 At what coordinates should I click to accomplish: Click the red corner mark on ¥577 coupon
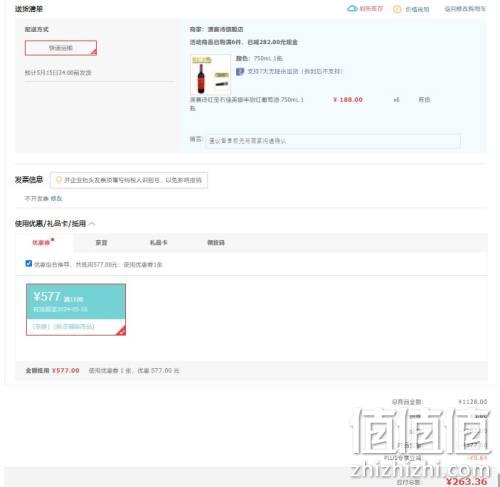pos(121,330)
